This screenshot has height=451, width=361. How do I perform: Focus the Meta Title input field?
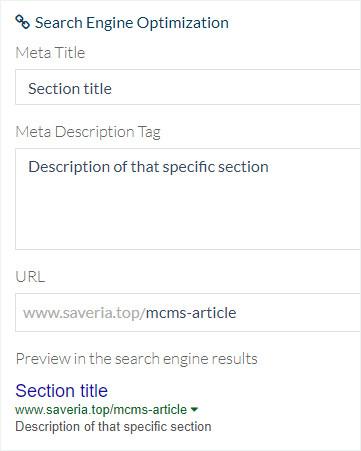(x=188, y=87)
